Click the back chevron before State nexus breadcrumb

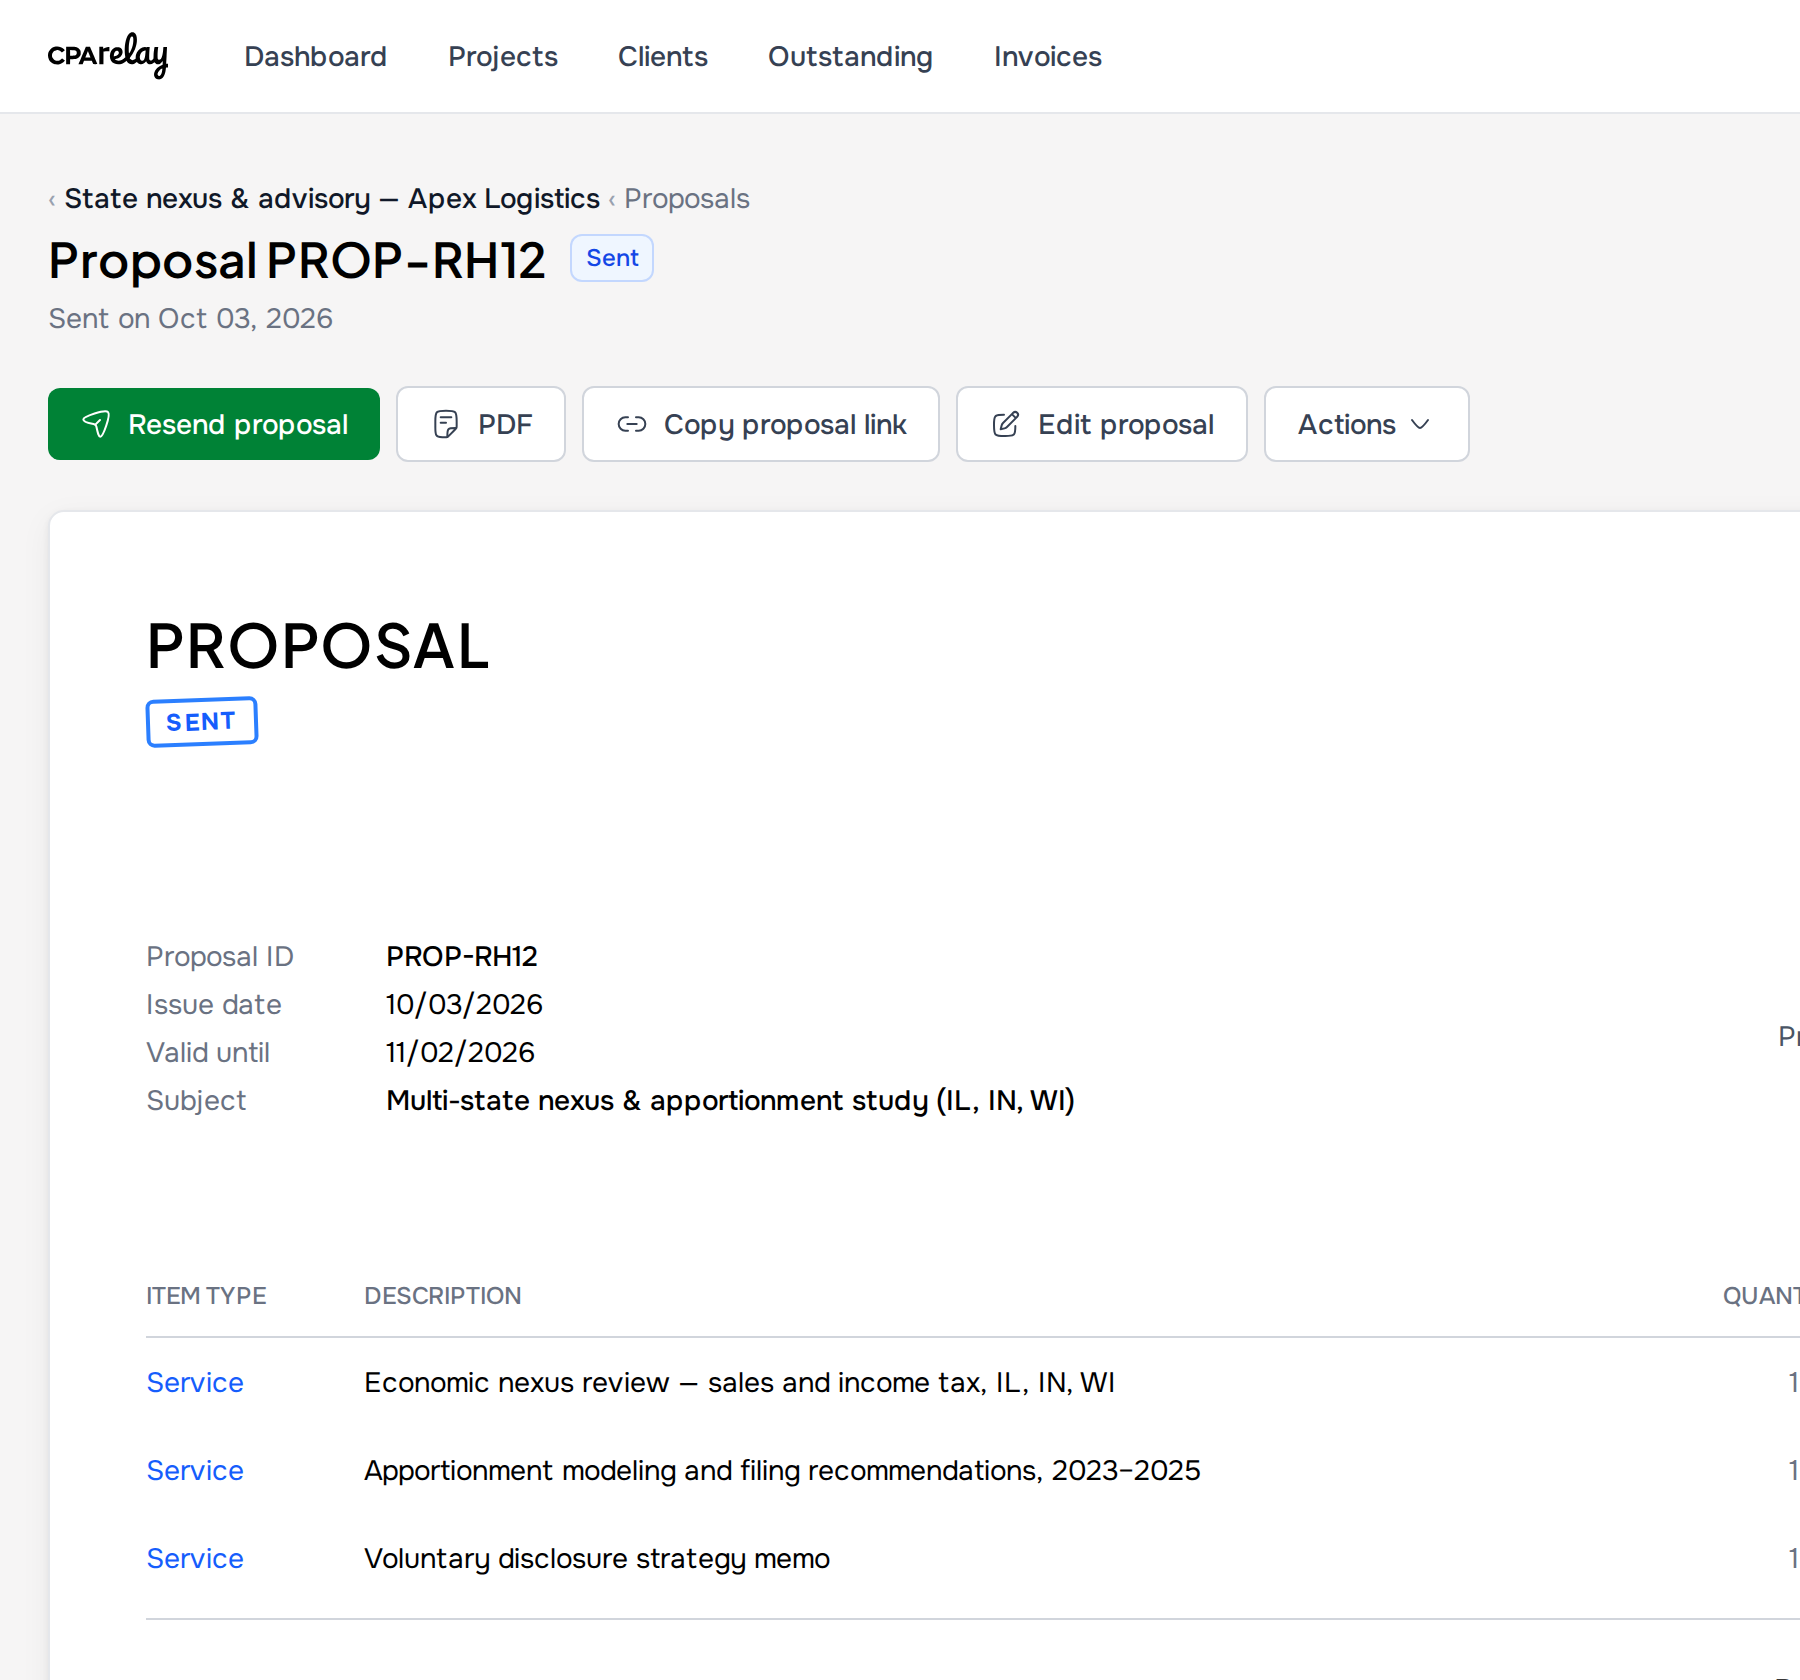click(52, 200)
